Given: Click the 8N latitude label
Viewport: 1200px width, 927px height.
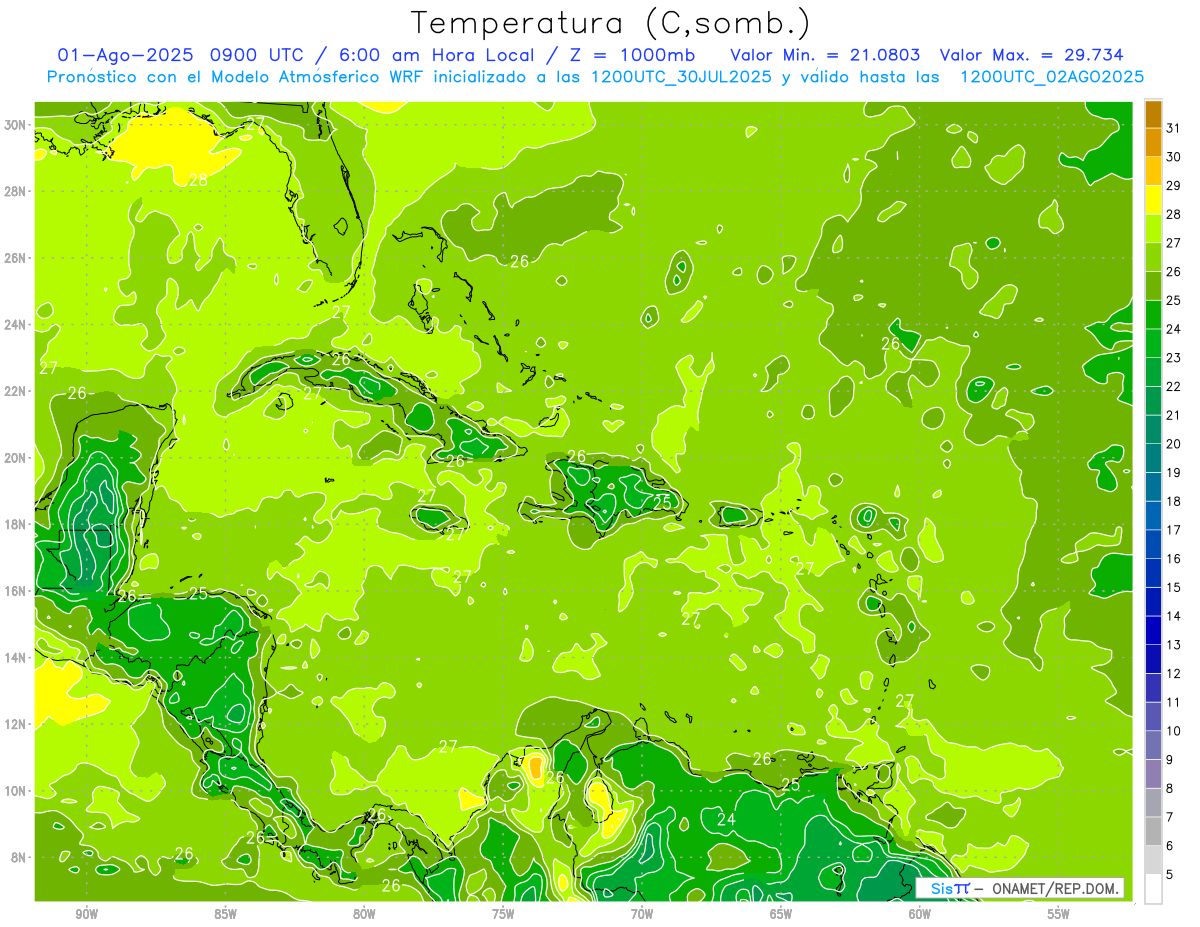Looking at the screenshot, I should (20, 858).
